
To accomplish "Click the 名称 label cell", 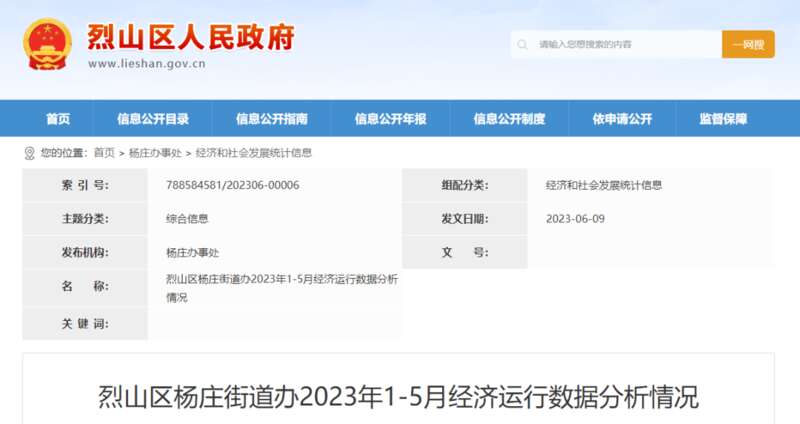I will click(85, 288).
